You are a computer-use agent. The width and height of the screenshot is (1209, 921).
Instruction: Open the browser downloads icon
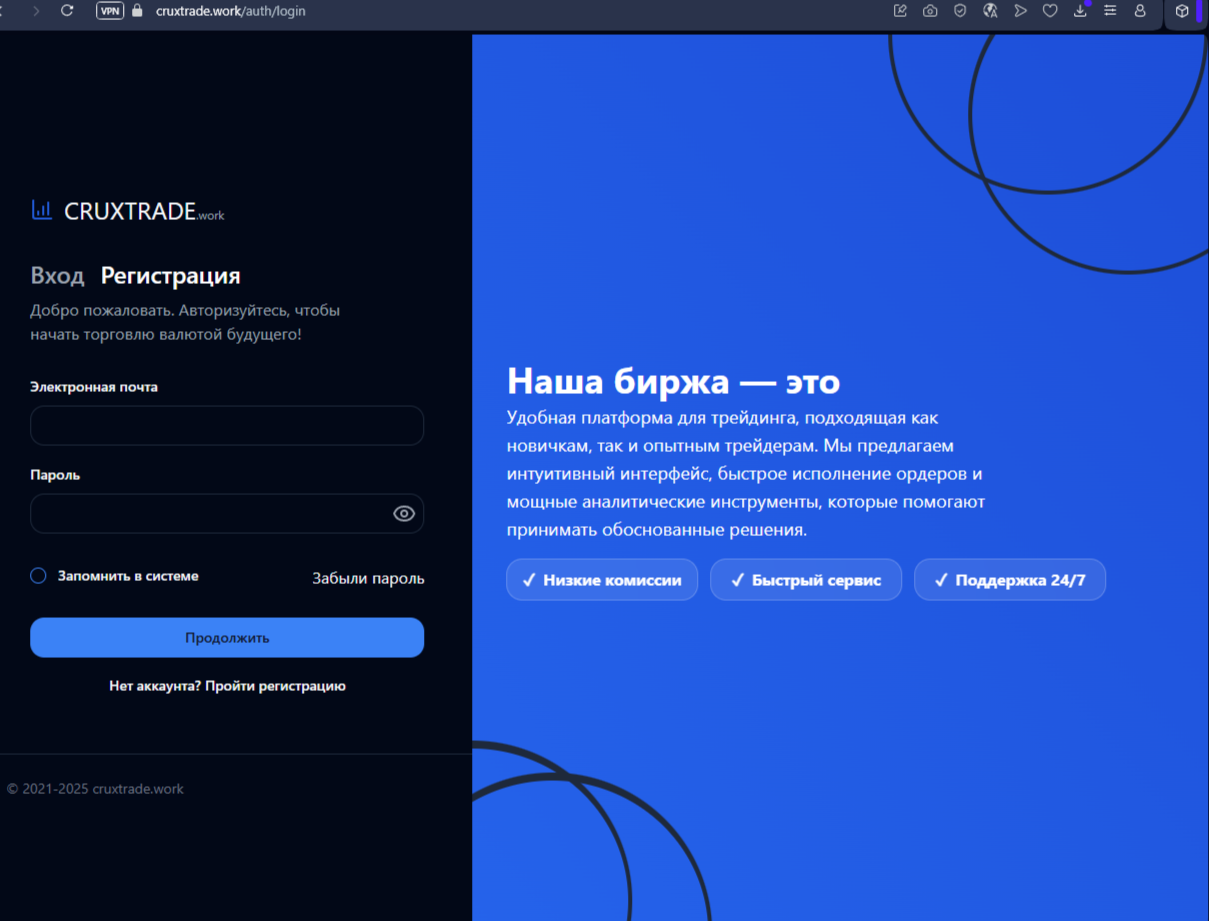coord(1080,11)
